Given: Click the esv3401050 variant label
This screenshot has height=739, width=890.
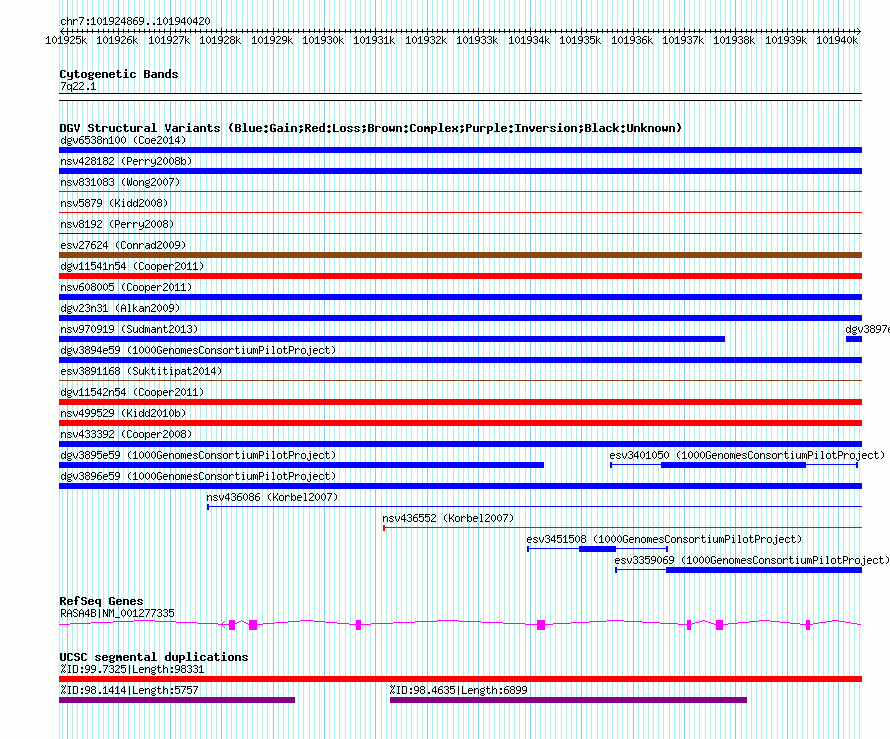Looking at the screenshot, I should click(x=747, y=455).
